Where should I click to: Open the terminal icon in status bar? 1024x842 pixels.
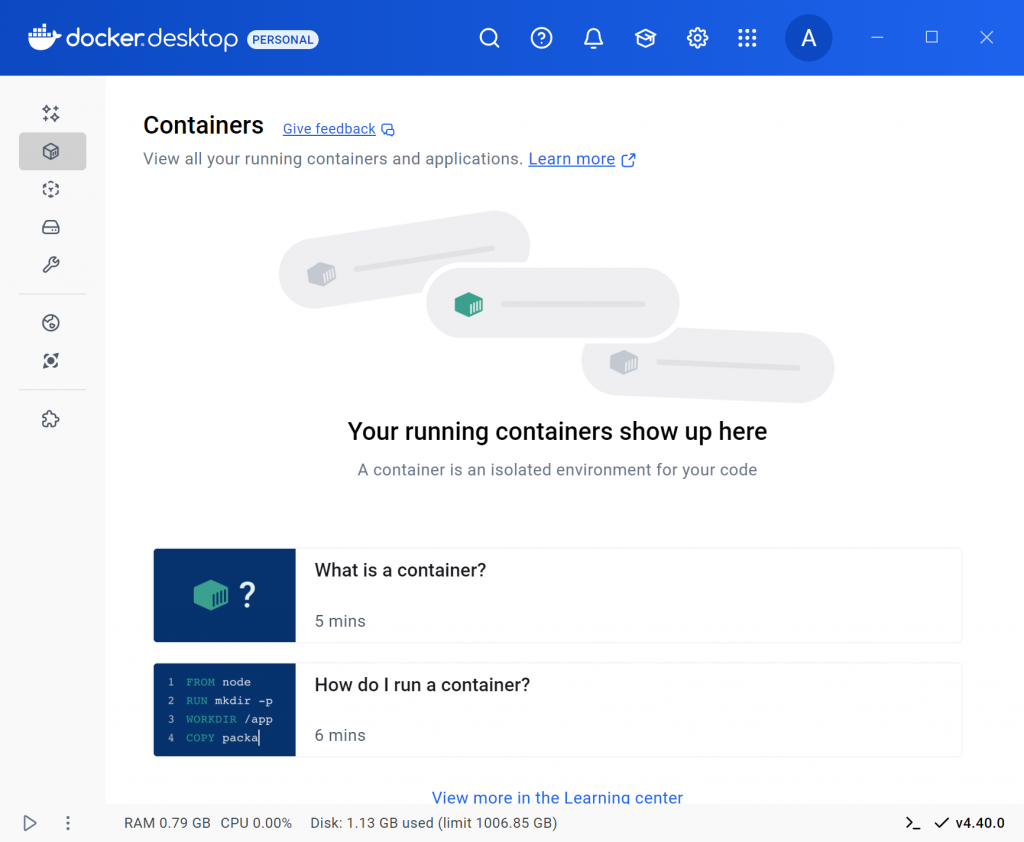coord(913,823)
